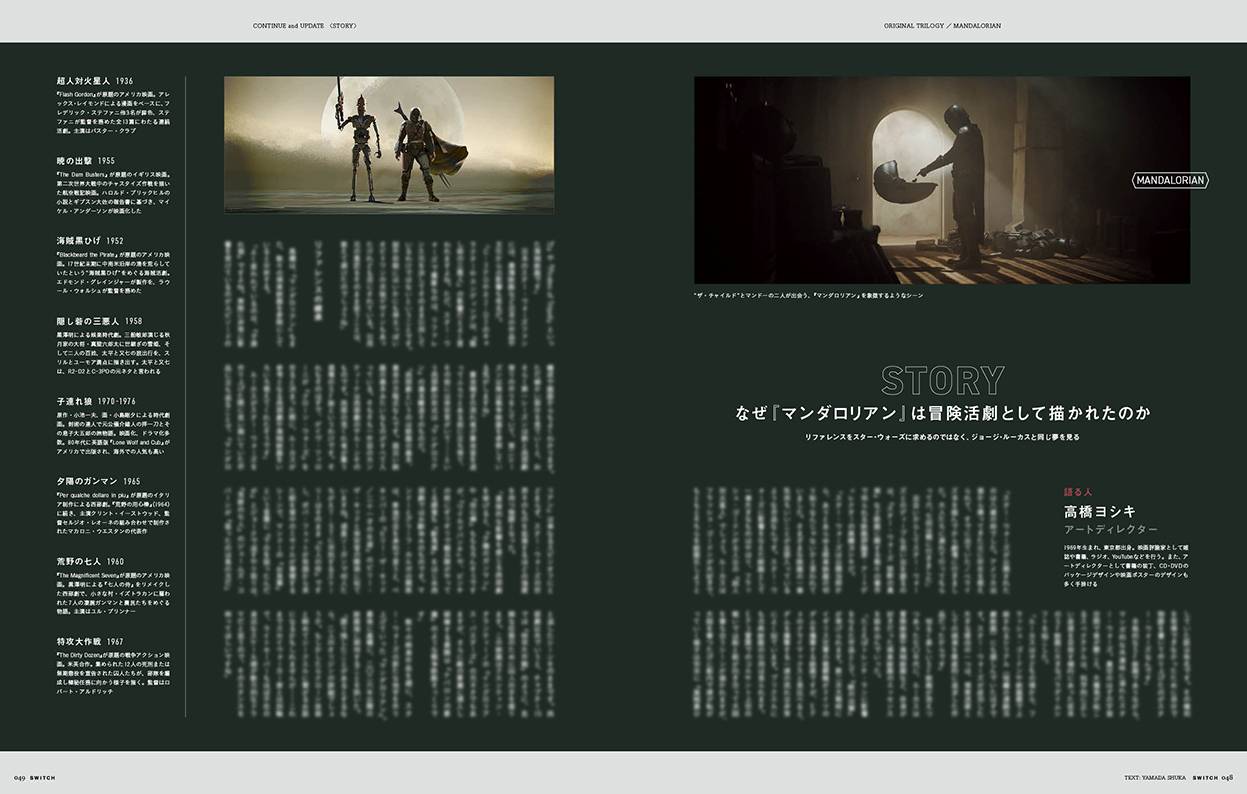Viewport: 1247px width, 794px height.
Task: Click sidebar title 暁の出撃 1955
Action: pos(86,160)
